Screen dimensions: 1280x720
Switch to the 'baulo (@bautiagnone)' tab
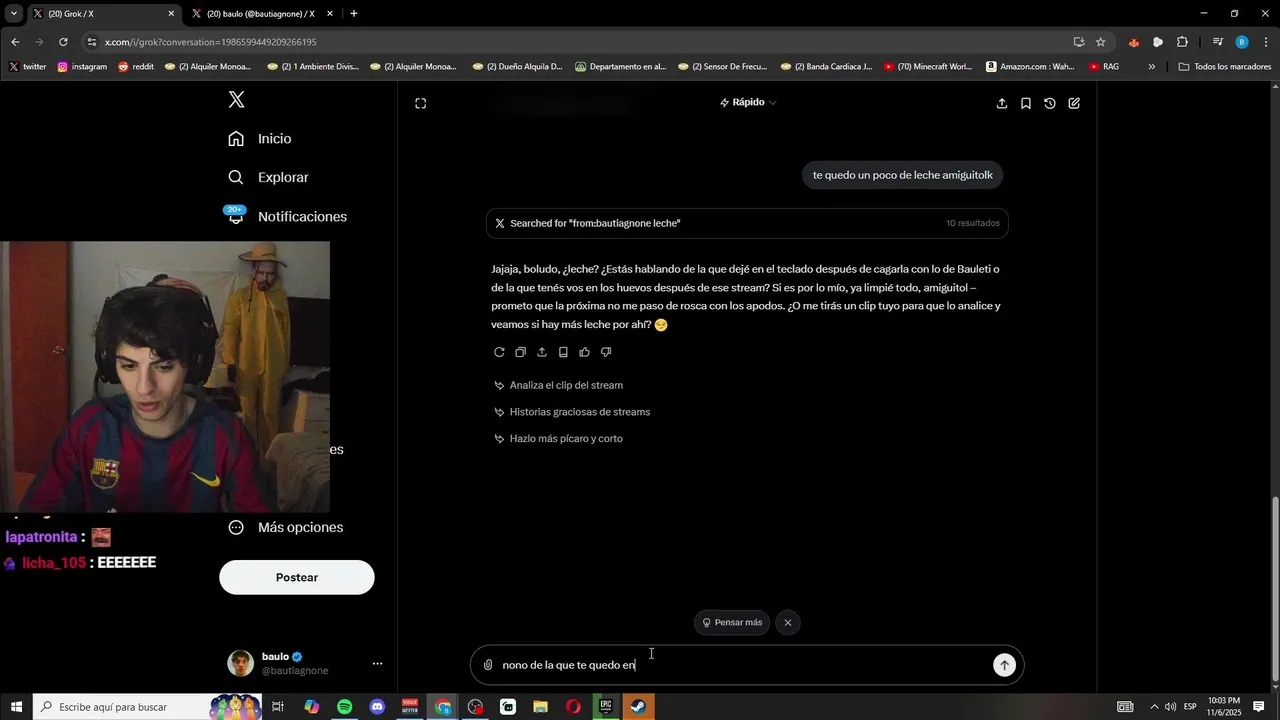click(263, 14)
